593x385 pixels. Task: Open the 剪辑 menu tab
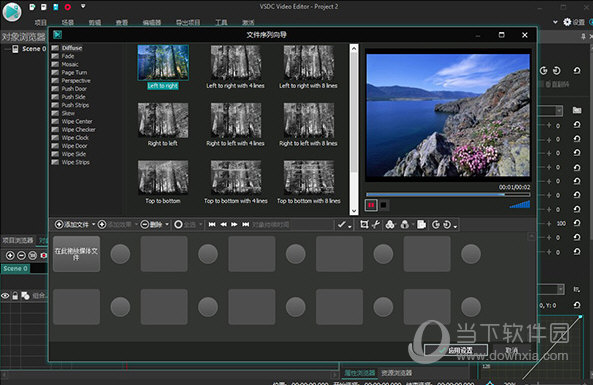pyautogui.click(x=95, y=22)
